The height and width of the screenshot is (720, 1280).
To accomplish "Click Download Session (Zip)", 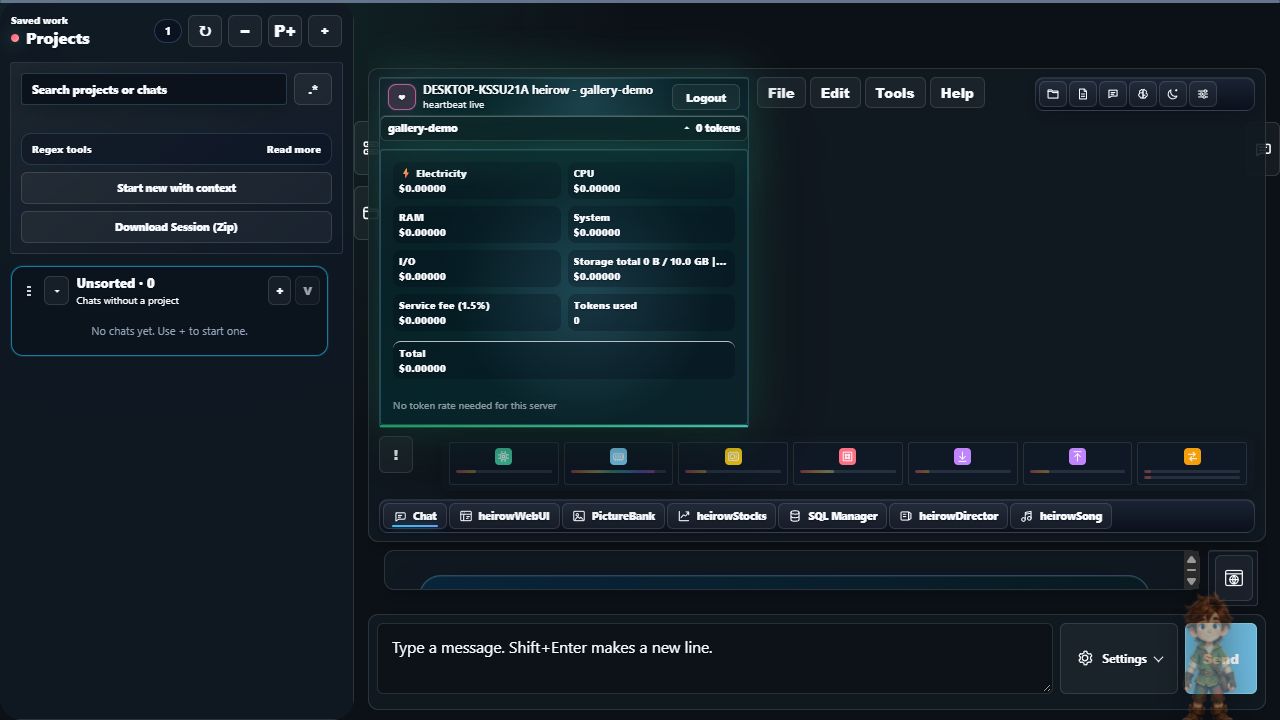I will tap(176, 227).
